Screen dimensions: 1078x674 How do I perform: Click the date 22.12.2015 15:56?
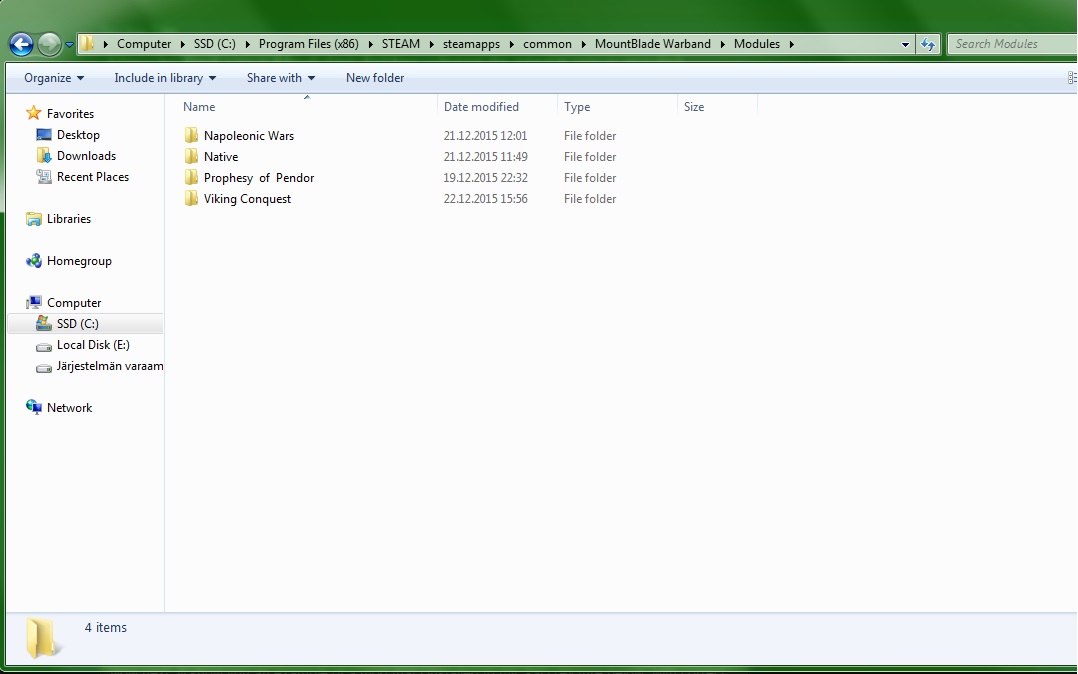click(485, 199)
